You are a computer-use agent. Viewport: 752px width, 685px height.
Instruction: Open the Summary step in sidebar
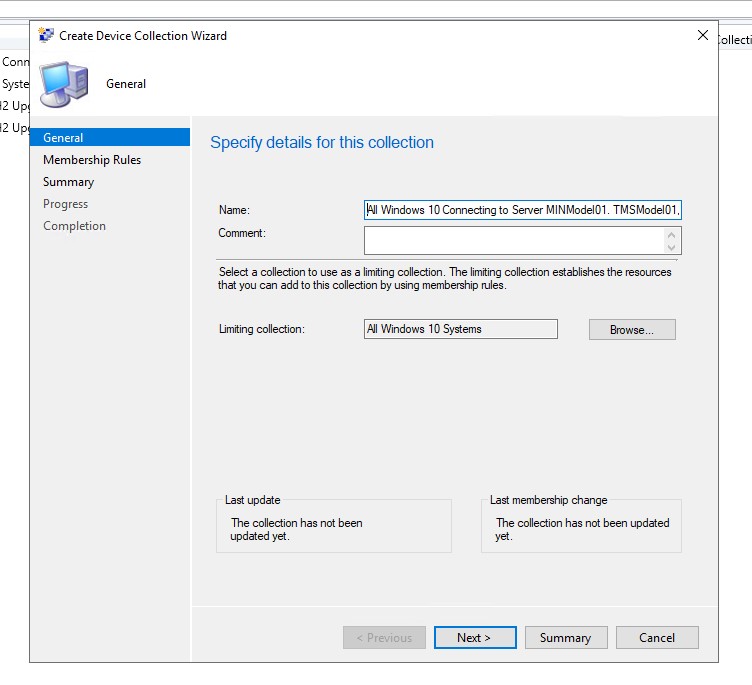pyautogui.click(x=69, y=182)
